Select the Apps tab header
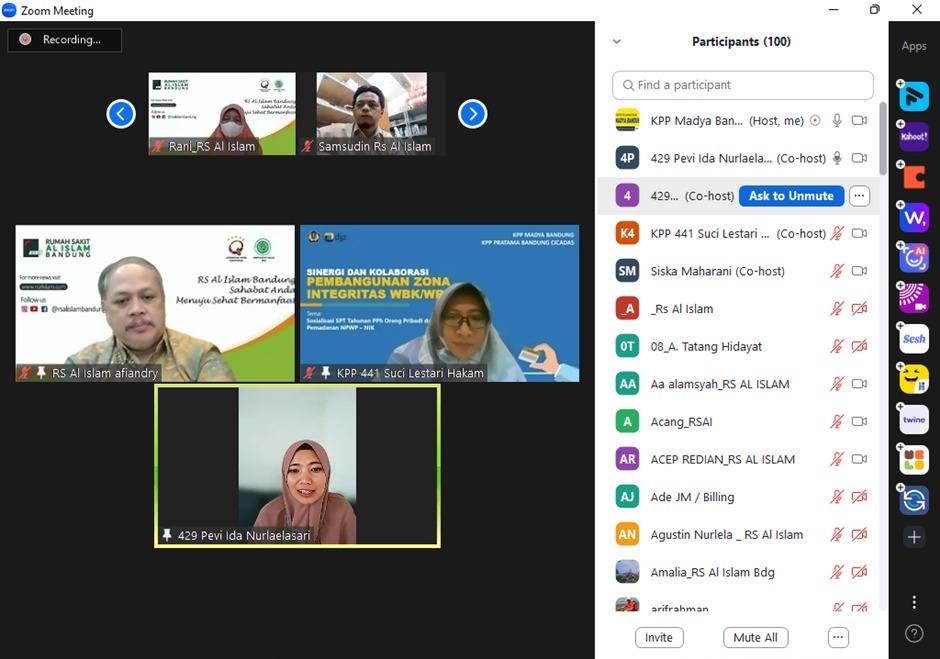The width and height of the screenshot is (940, 659). [914, 46]
